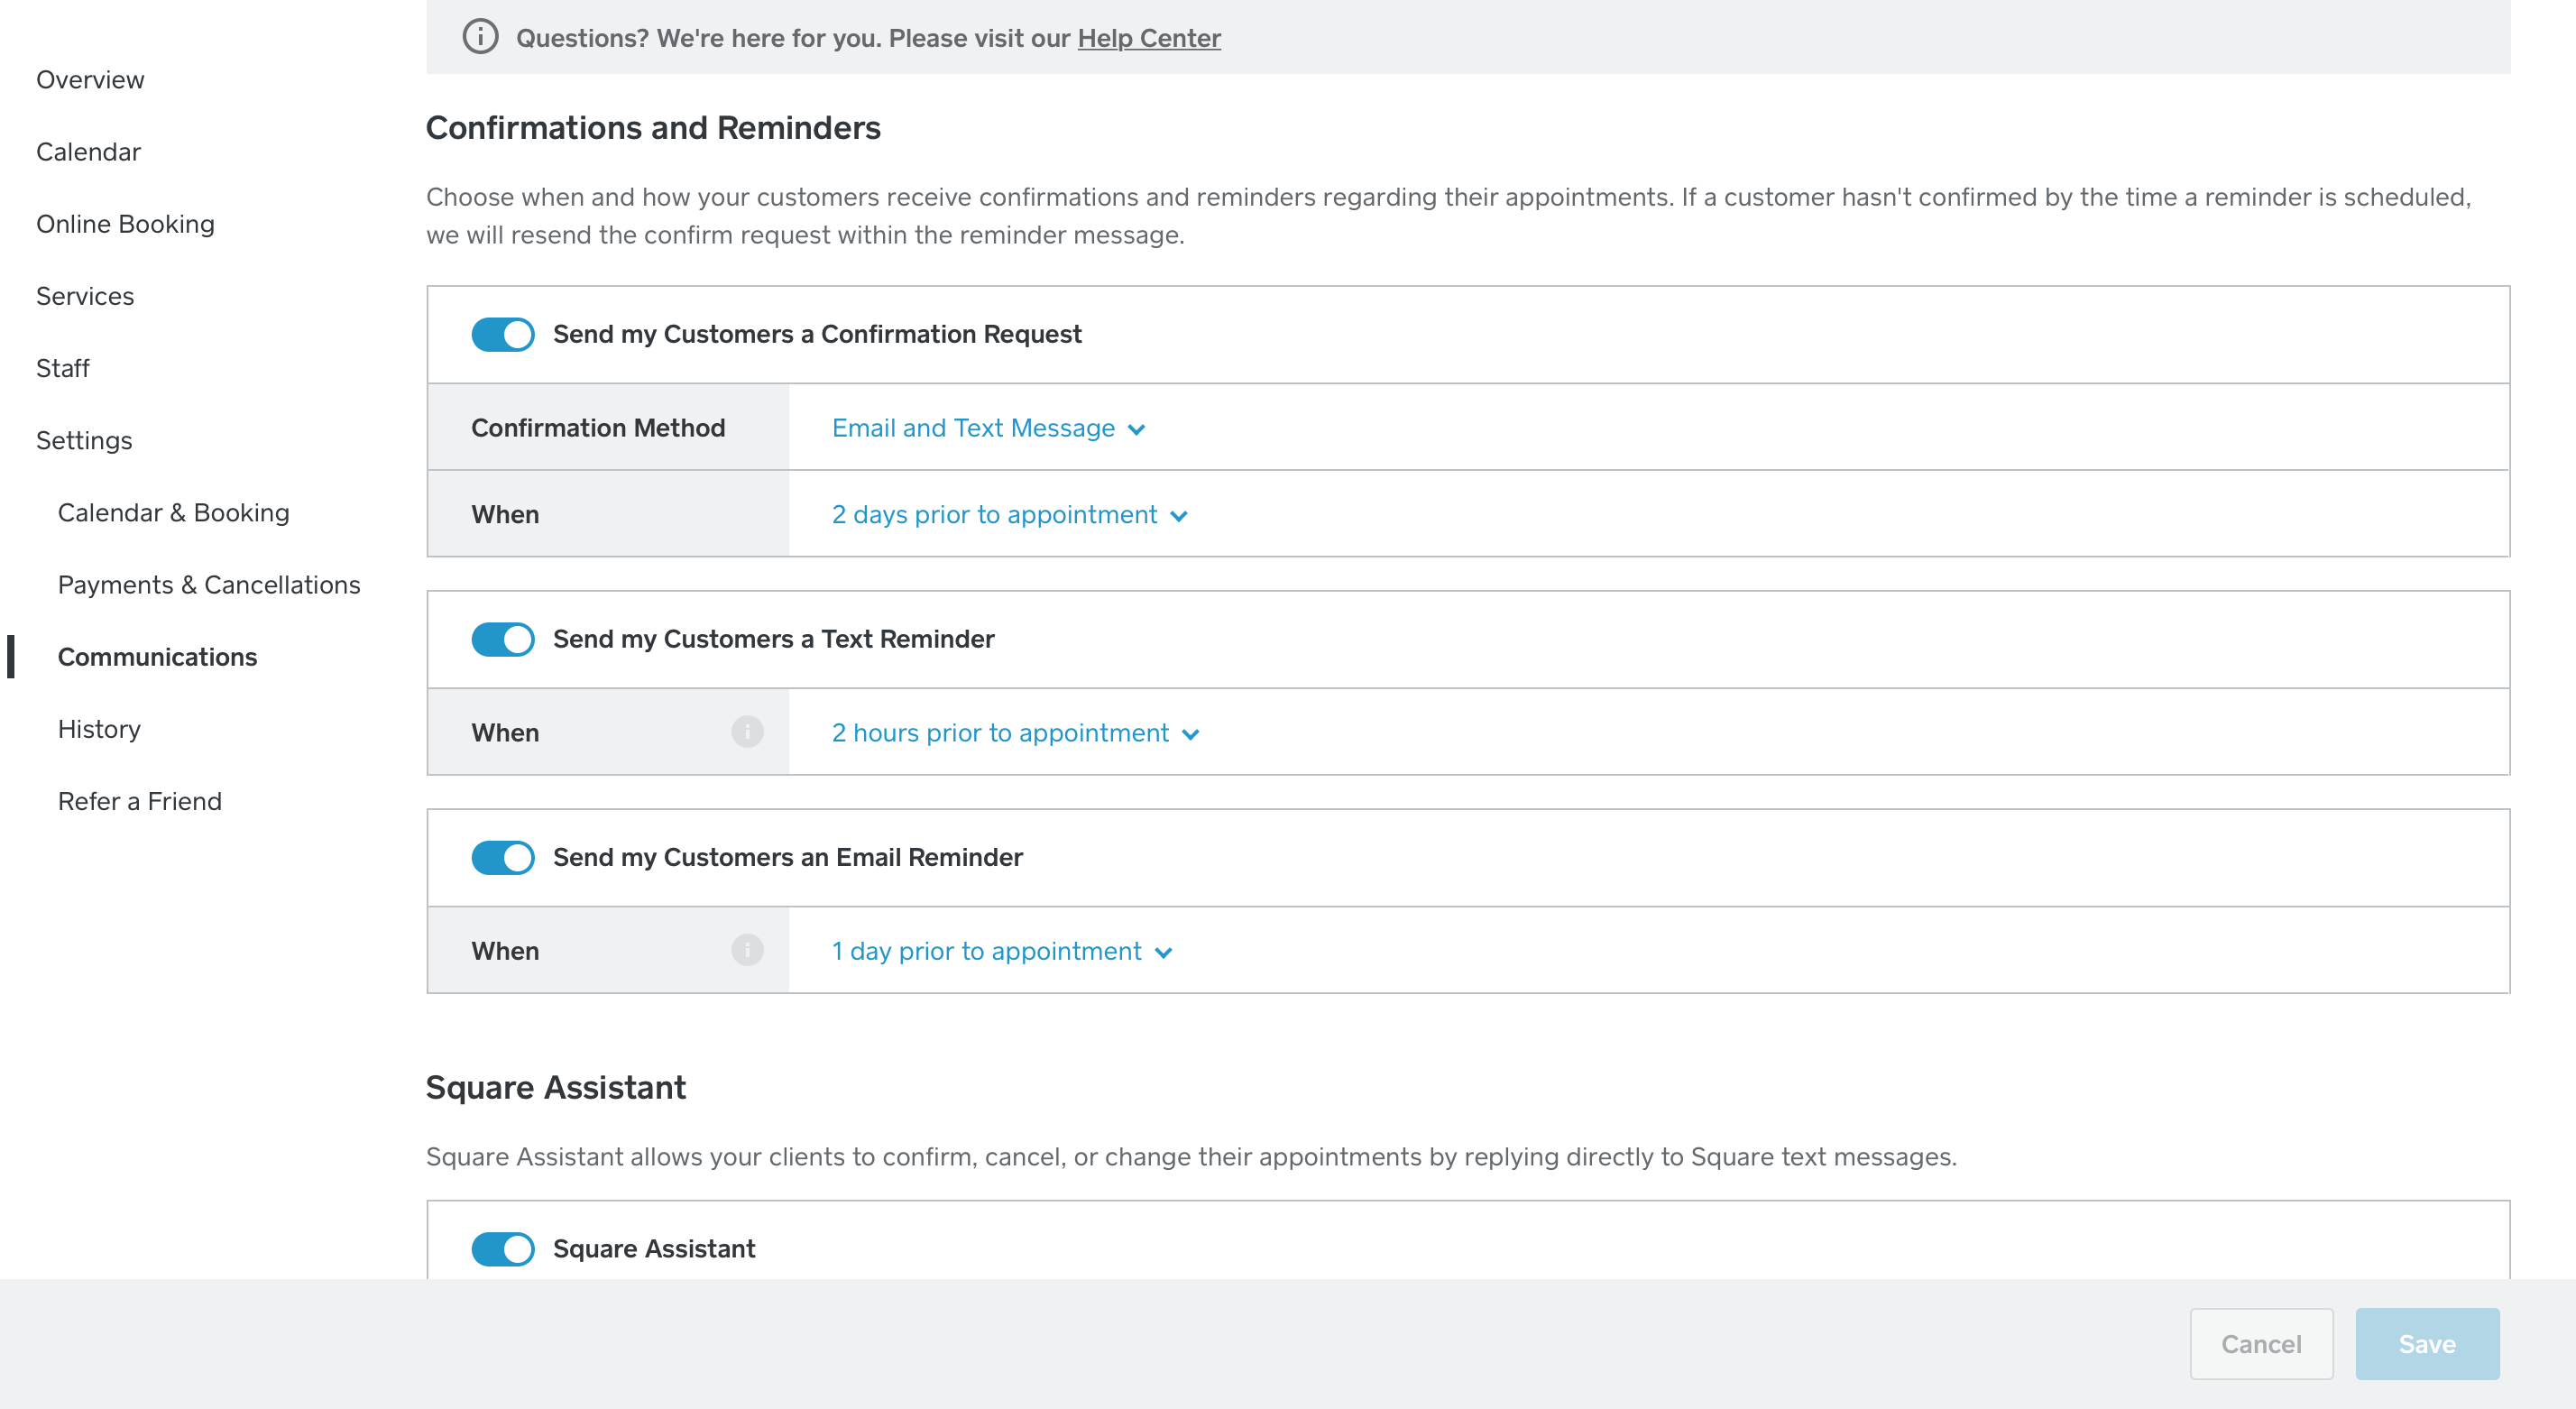Navigate to Services
The height and width of the screenshot is (1409, 2576).
coord(85,296)
